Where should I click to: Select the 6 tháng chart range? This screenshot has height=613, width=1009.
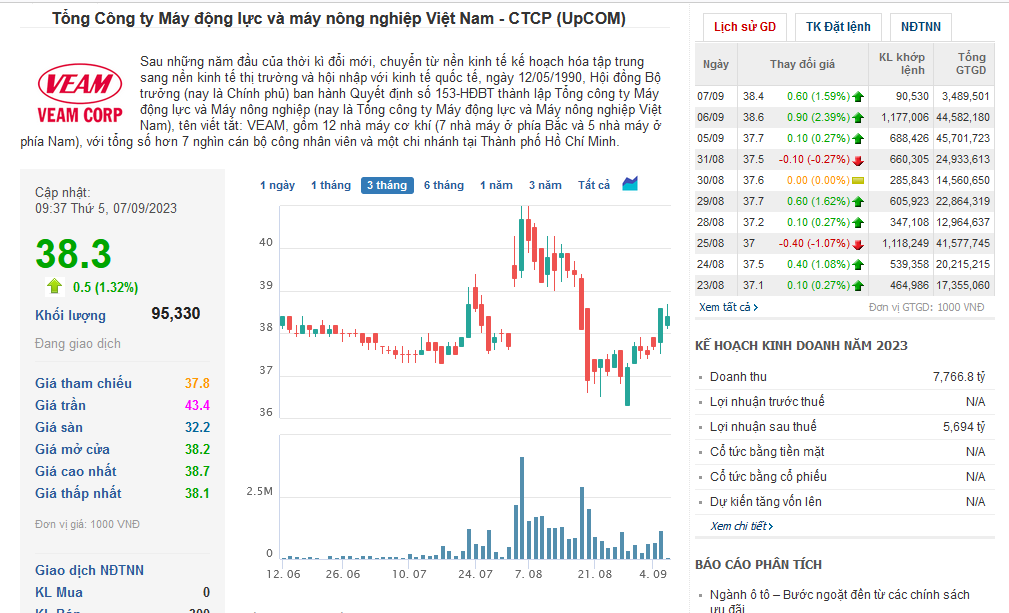(443, 185)
